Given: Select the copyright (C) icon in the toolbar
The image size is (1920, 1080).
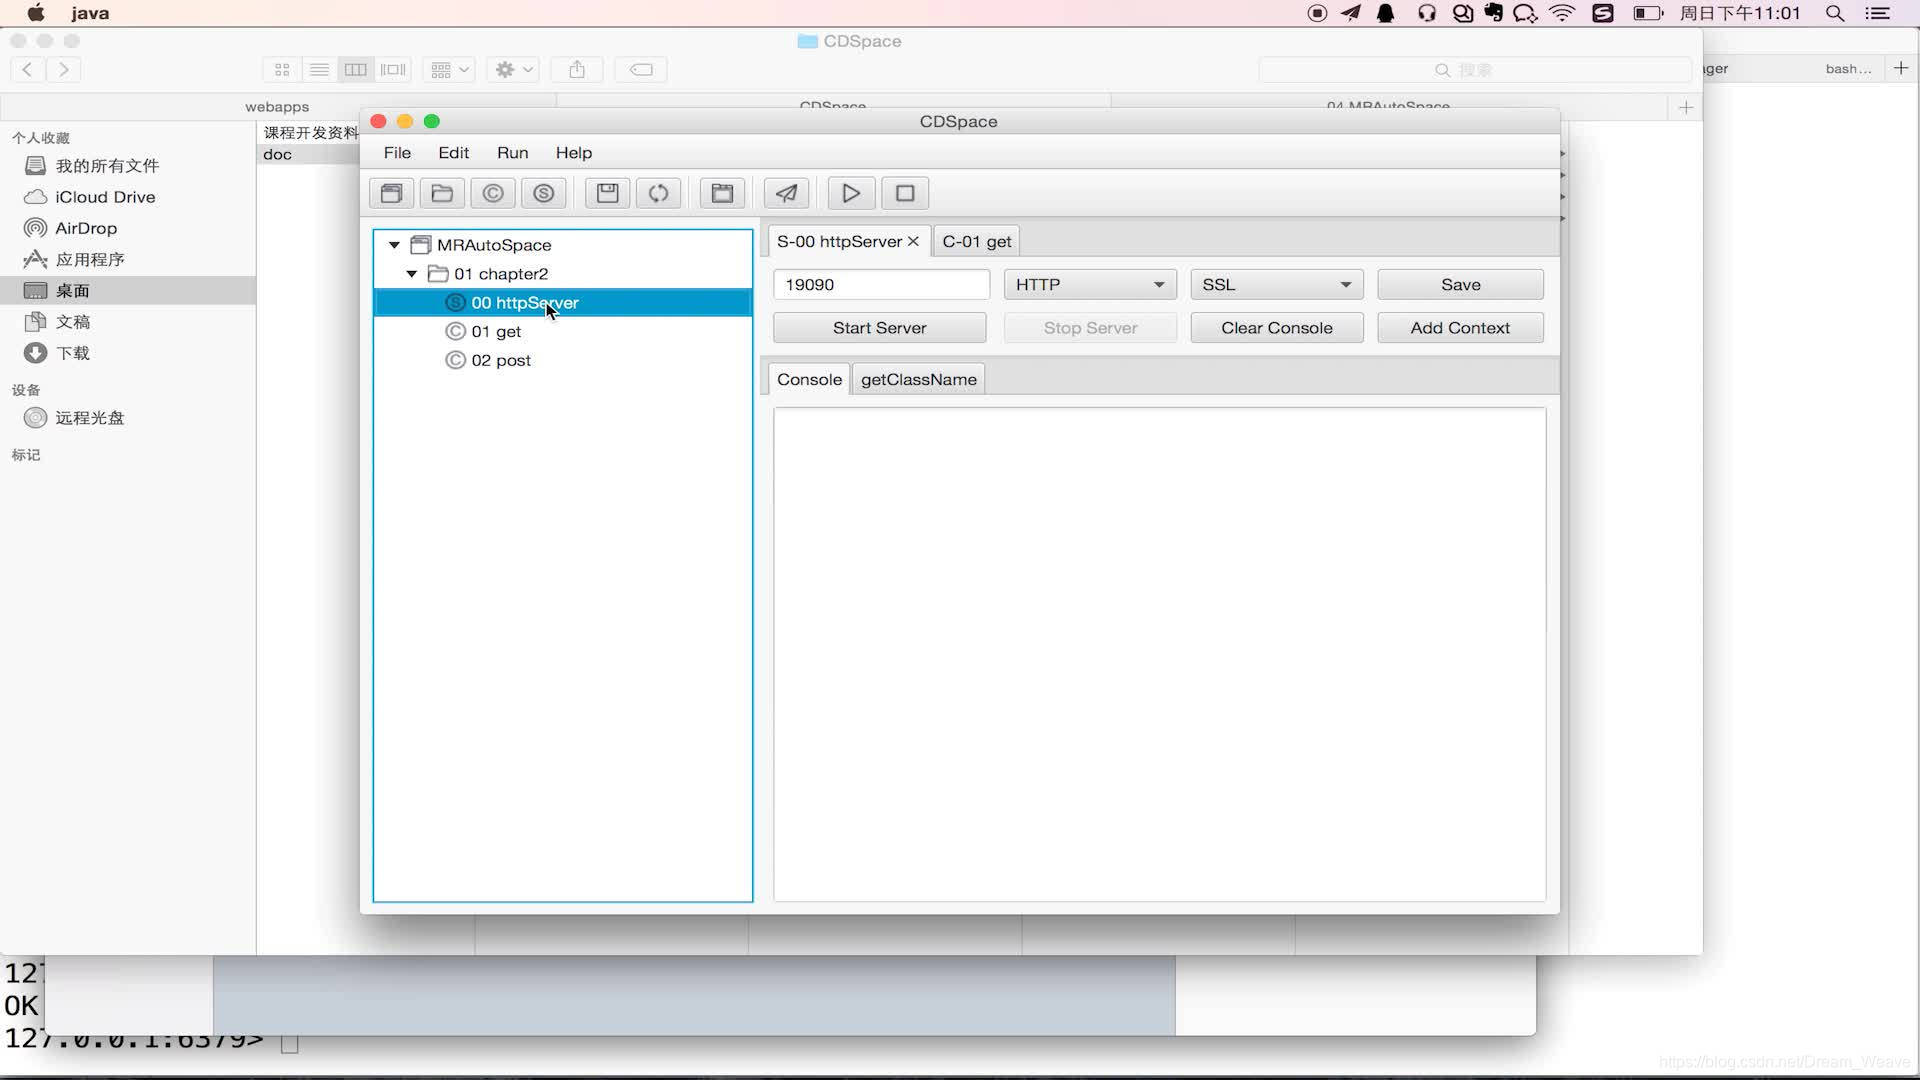Looking at the screenshot, I should point(492,193).
